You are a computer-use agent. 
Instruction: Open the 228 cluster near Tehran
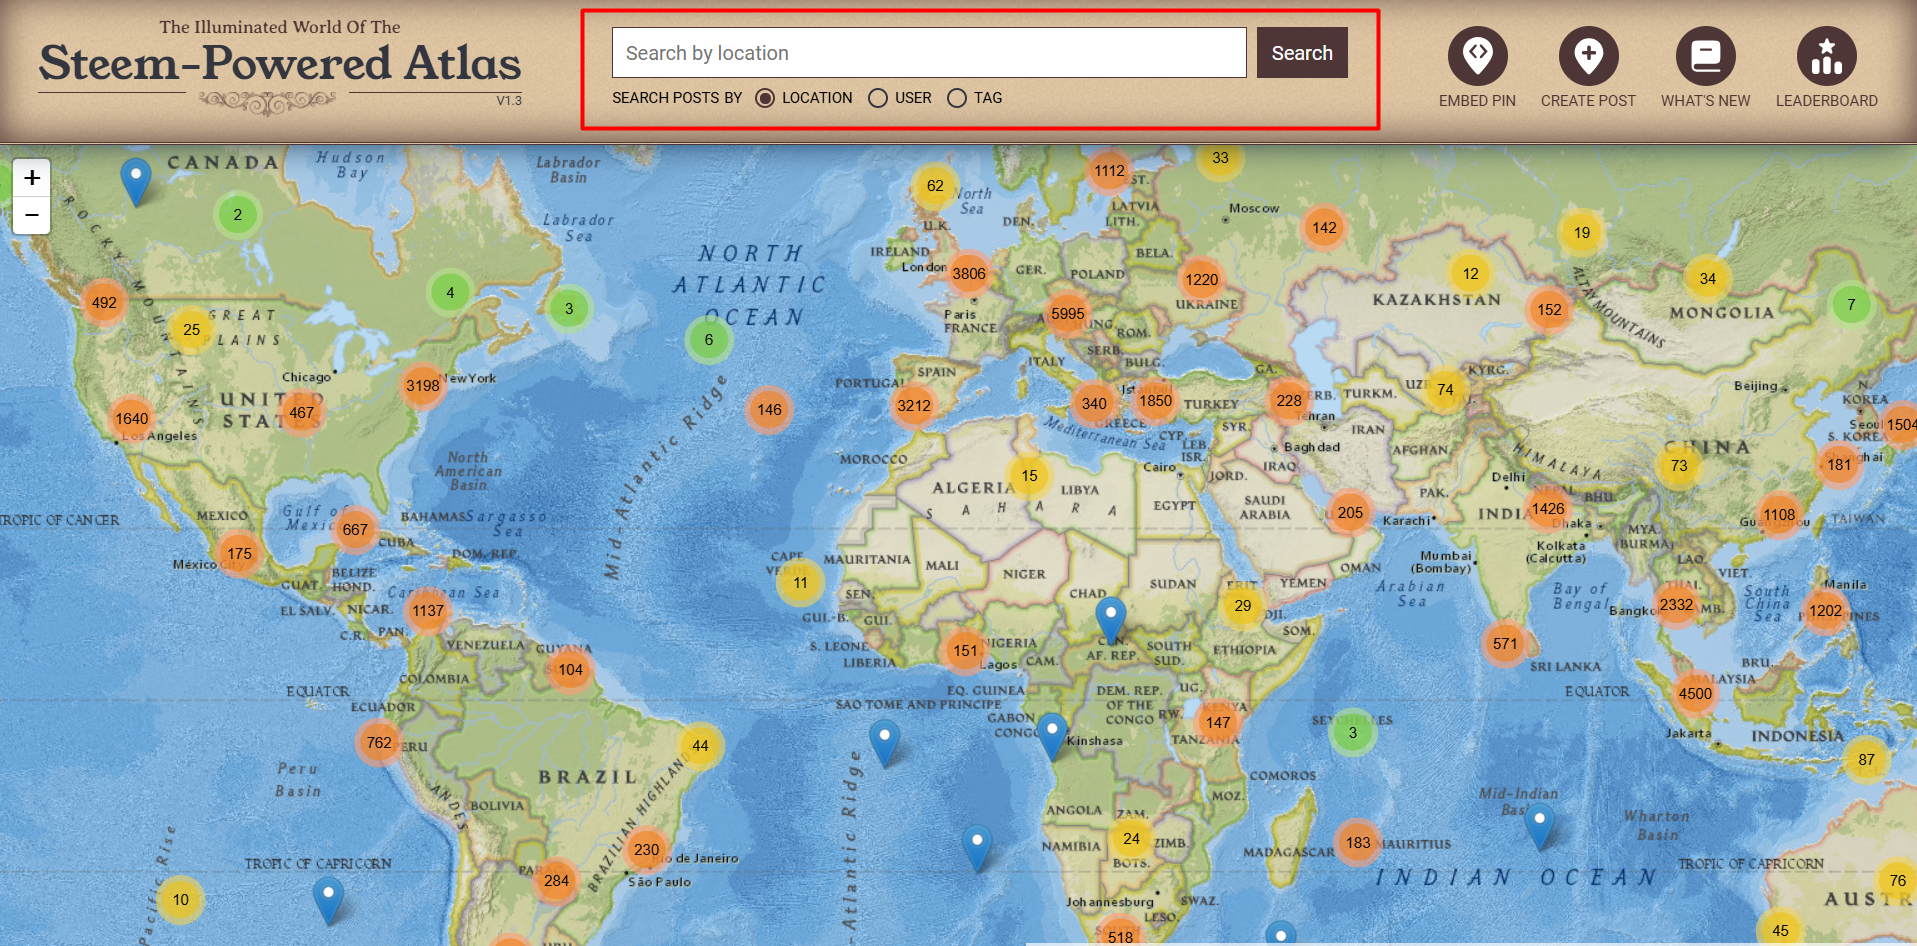click(x=1290, y=401)
